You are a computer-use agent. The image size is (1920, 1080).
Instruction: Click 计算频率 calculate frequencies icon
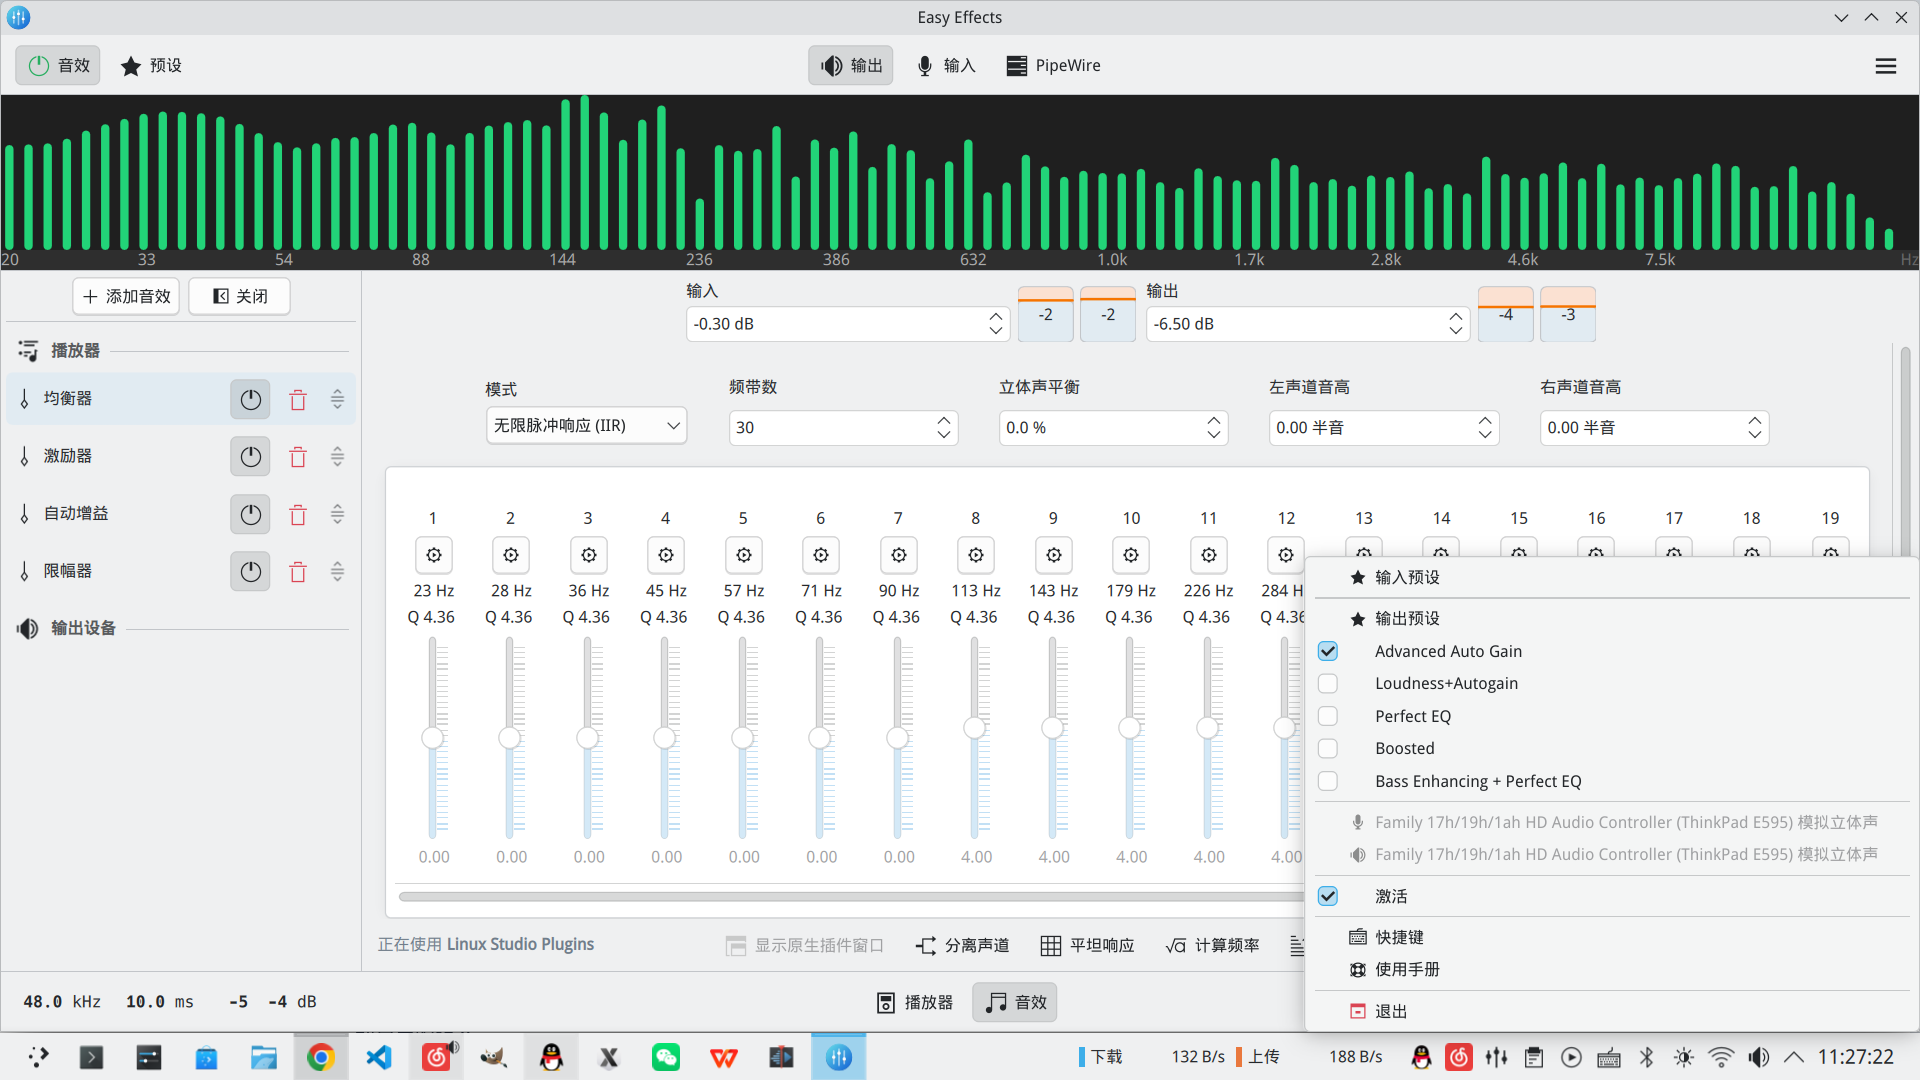click(1176, 946)
